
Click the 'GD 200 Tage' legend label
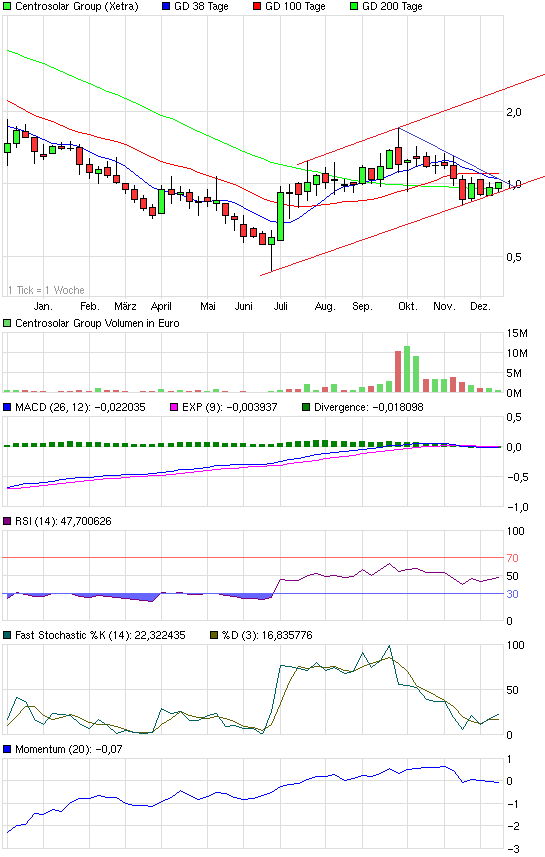coord(392,7)
